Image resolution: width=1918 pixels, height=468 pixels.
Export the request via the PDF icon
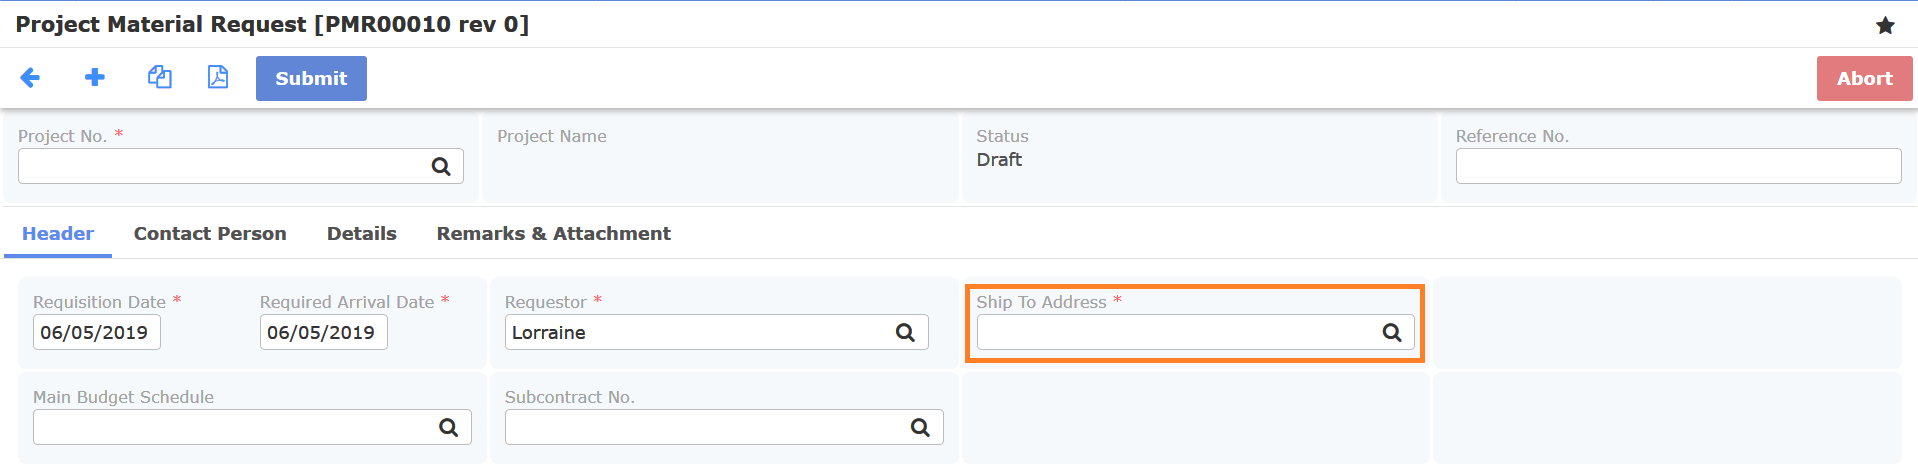pos(218,78)
